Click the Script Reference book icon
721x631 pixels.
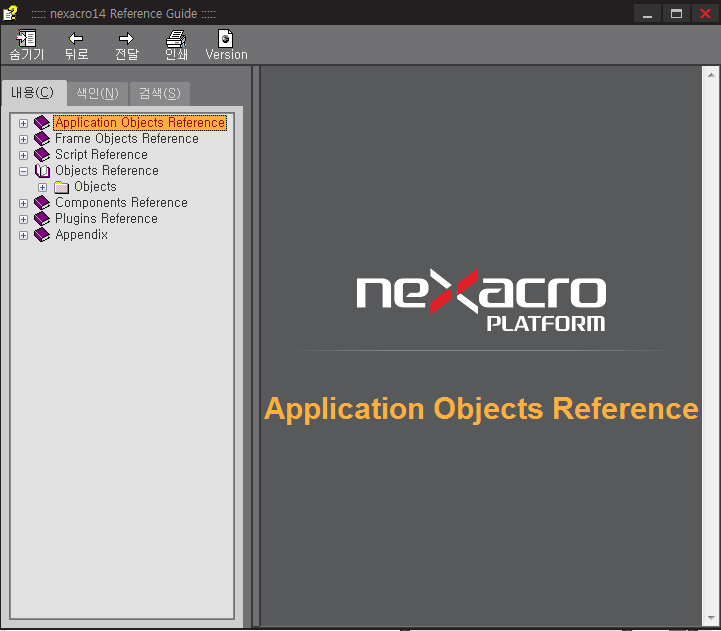[x=42, y=155]
